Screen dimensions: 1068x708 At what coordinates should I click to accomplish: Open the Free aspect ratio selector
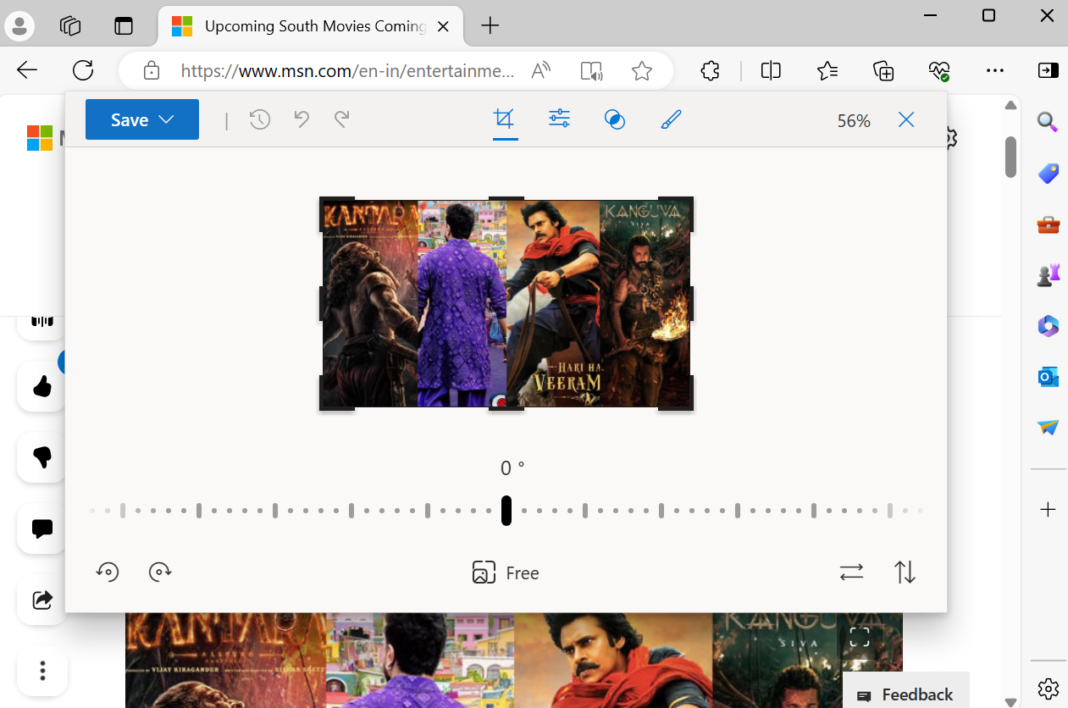click(x=505, y=572)
